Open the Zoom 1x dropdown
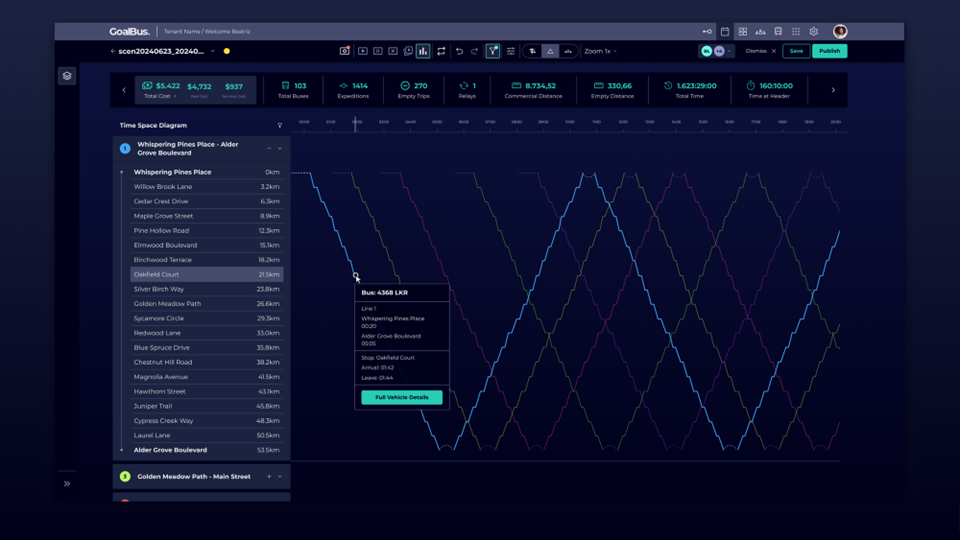 pos(600,51)
